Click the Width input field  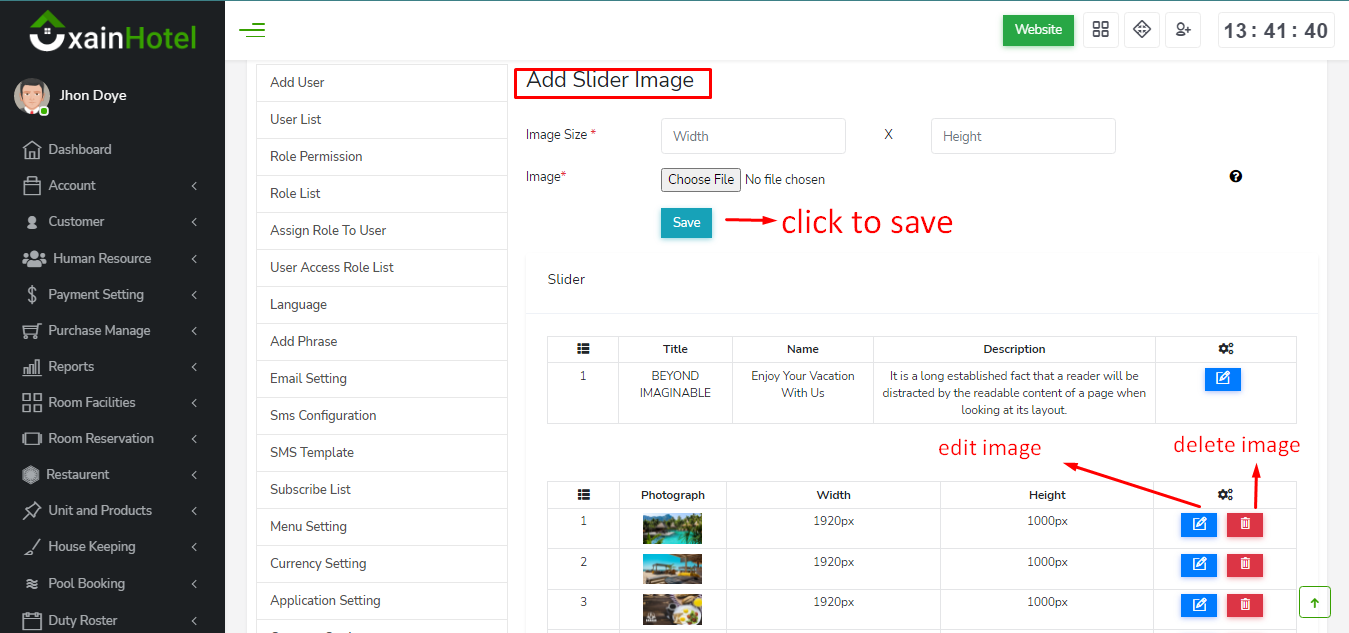(753, 136)
